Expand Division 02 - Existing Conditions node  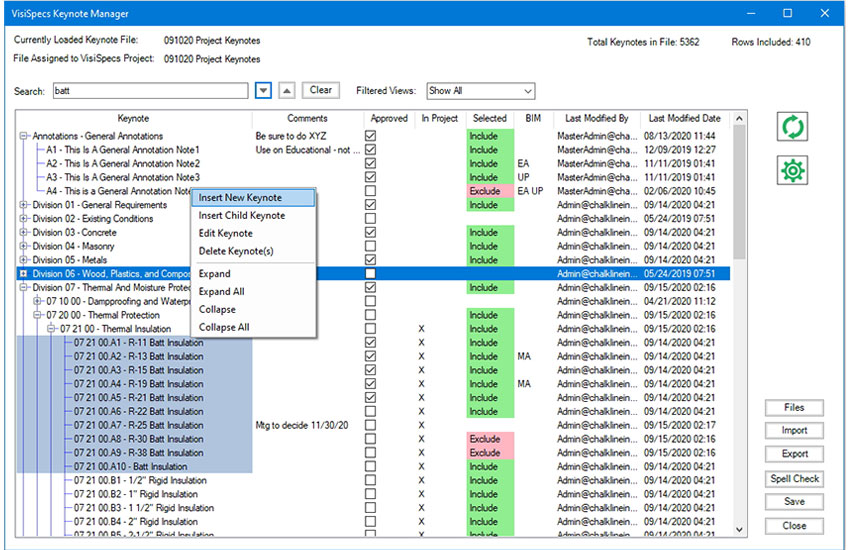point(23,218)
